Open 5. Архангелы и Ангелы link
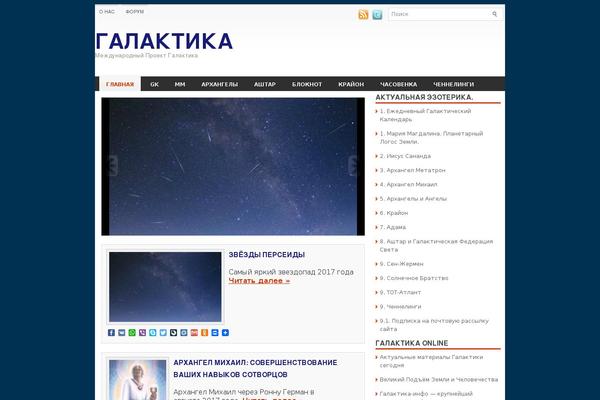This screenshot has width=600, height=400. point(413,199)
